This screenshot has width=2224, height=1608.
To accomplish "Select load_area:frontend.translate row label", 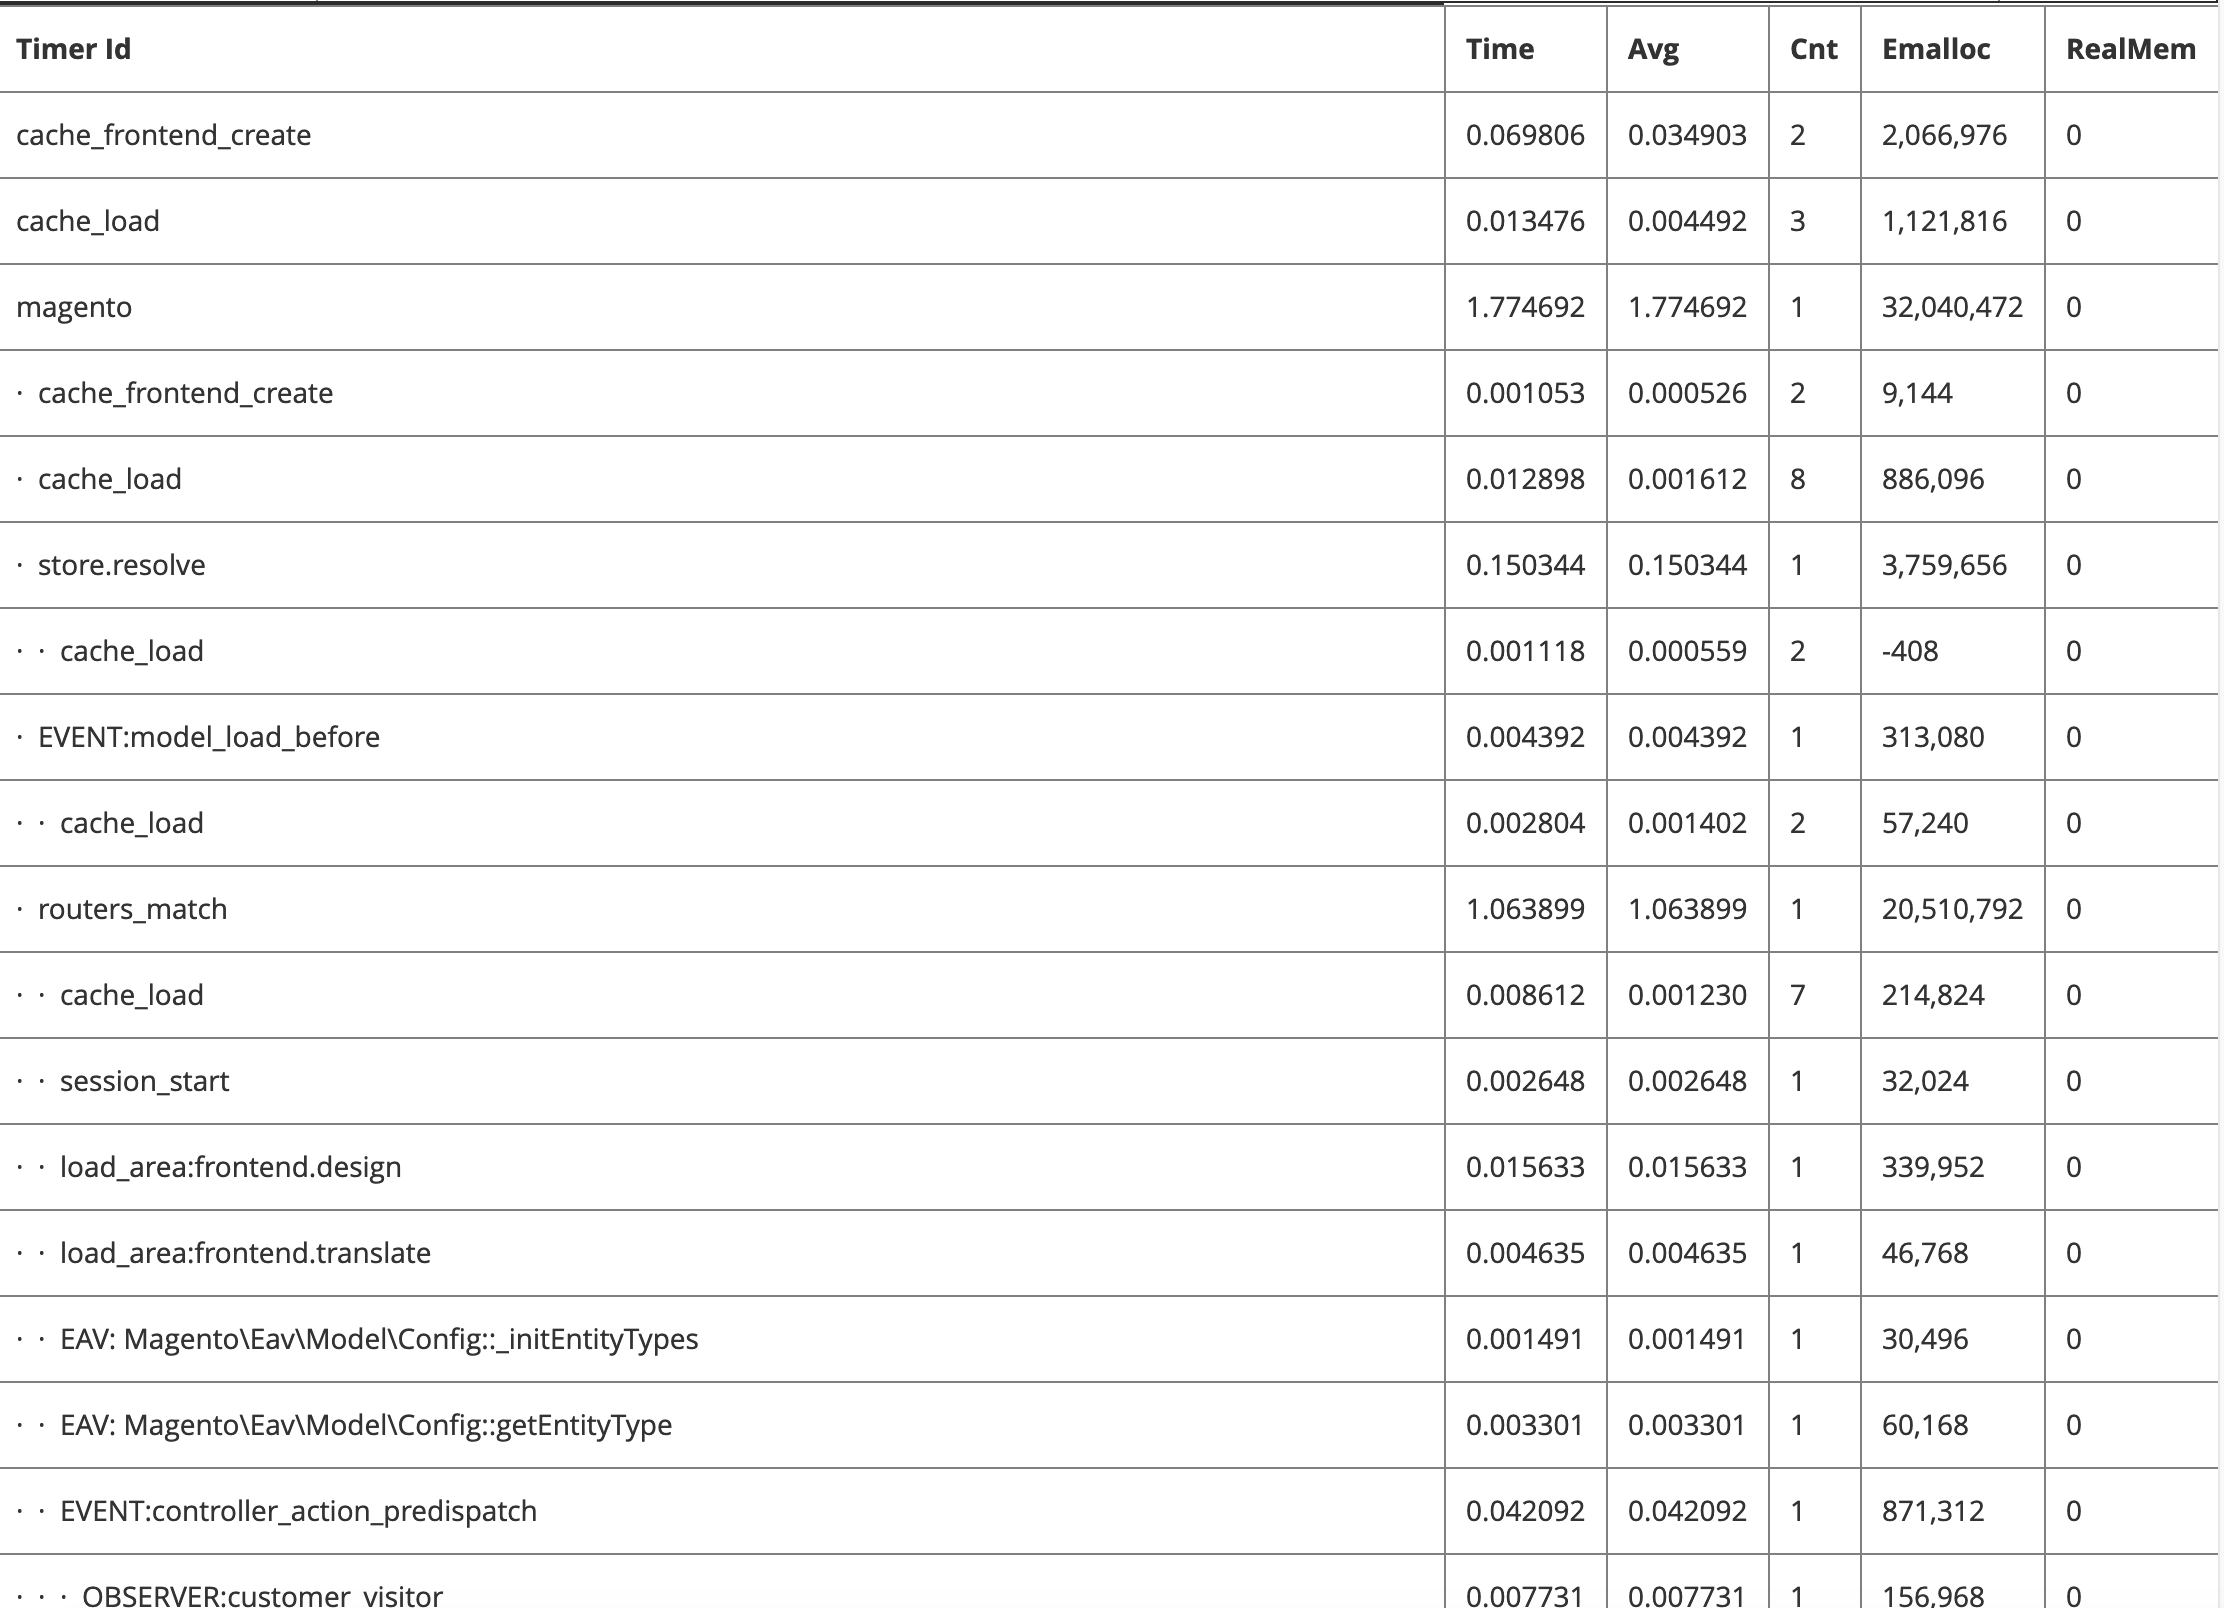I will (x=245, y=1253).
